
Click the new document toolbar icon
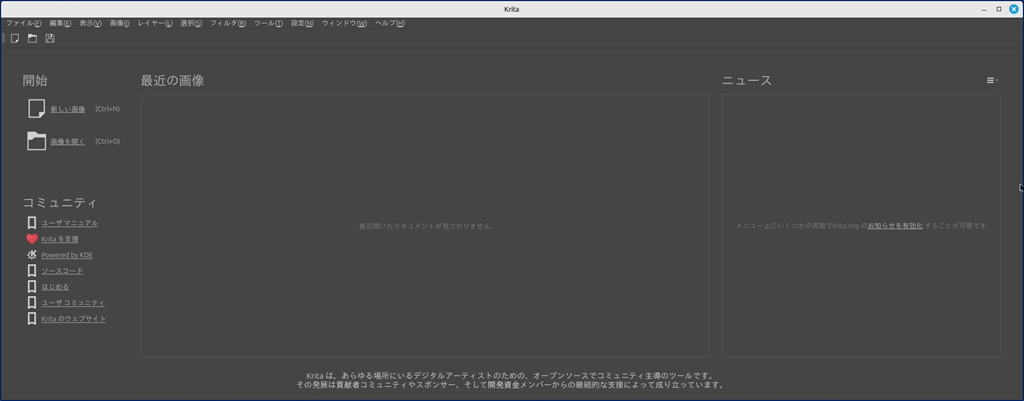(x=15, y=38)
